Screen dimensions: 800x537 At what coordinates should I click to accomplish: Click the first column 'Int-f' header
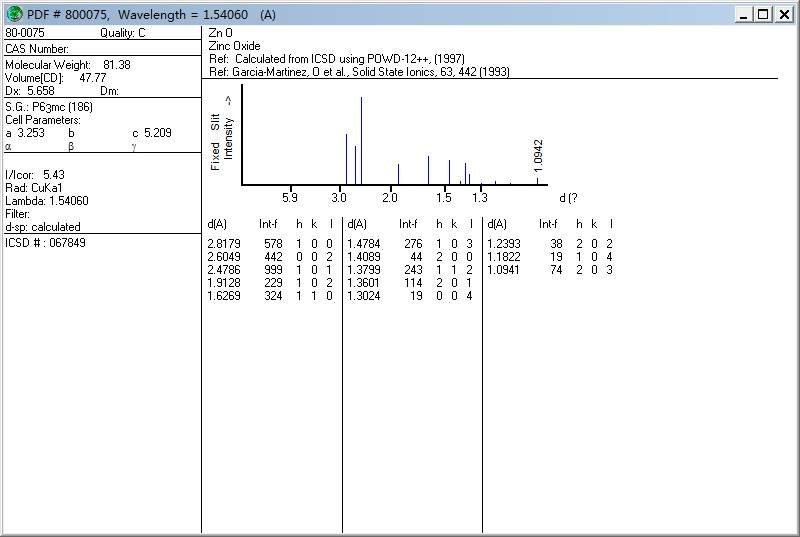[x=268, y=224]
